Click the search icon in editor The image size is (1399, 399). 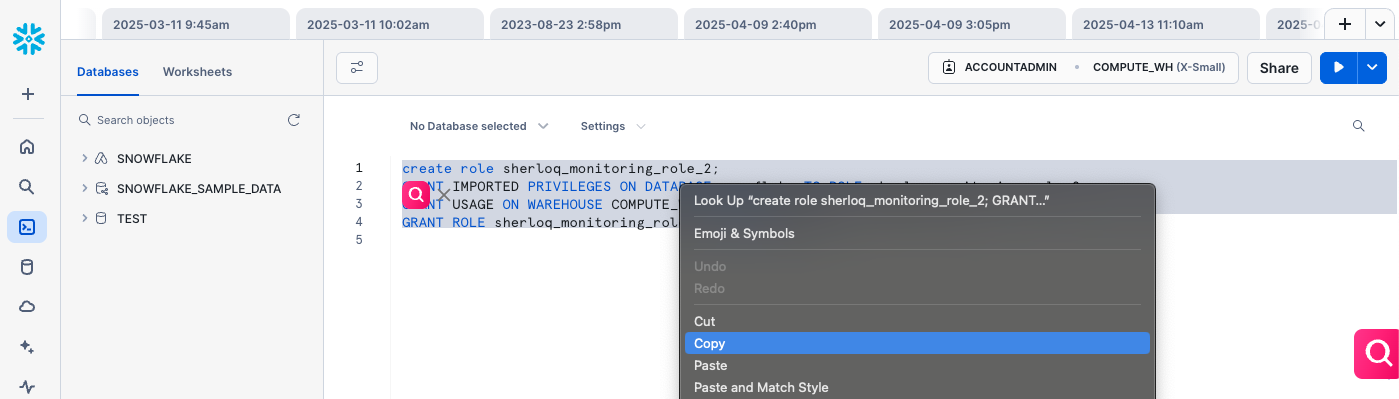coord(1358,126)
